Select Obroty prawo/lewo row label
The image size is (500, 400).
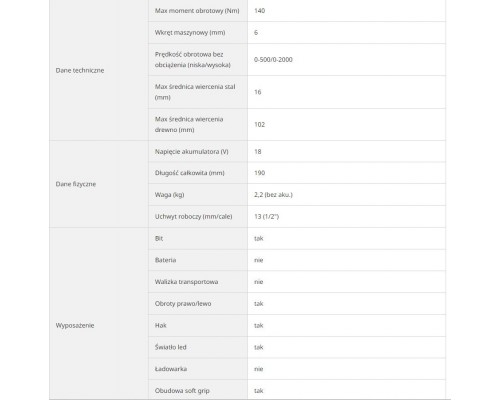(183, 304)
